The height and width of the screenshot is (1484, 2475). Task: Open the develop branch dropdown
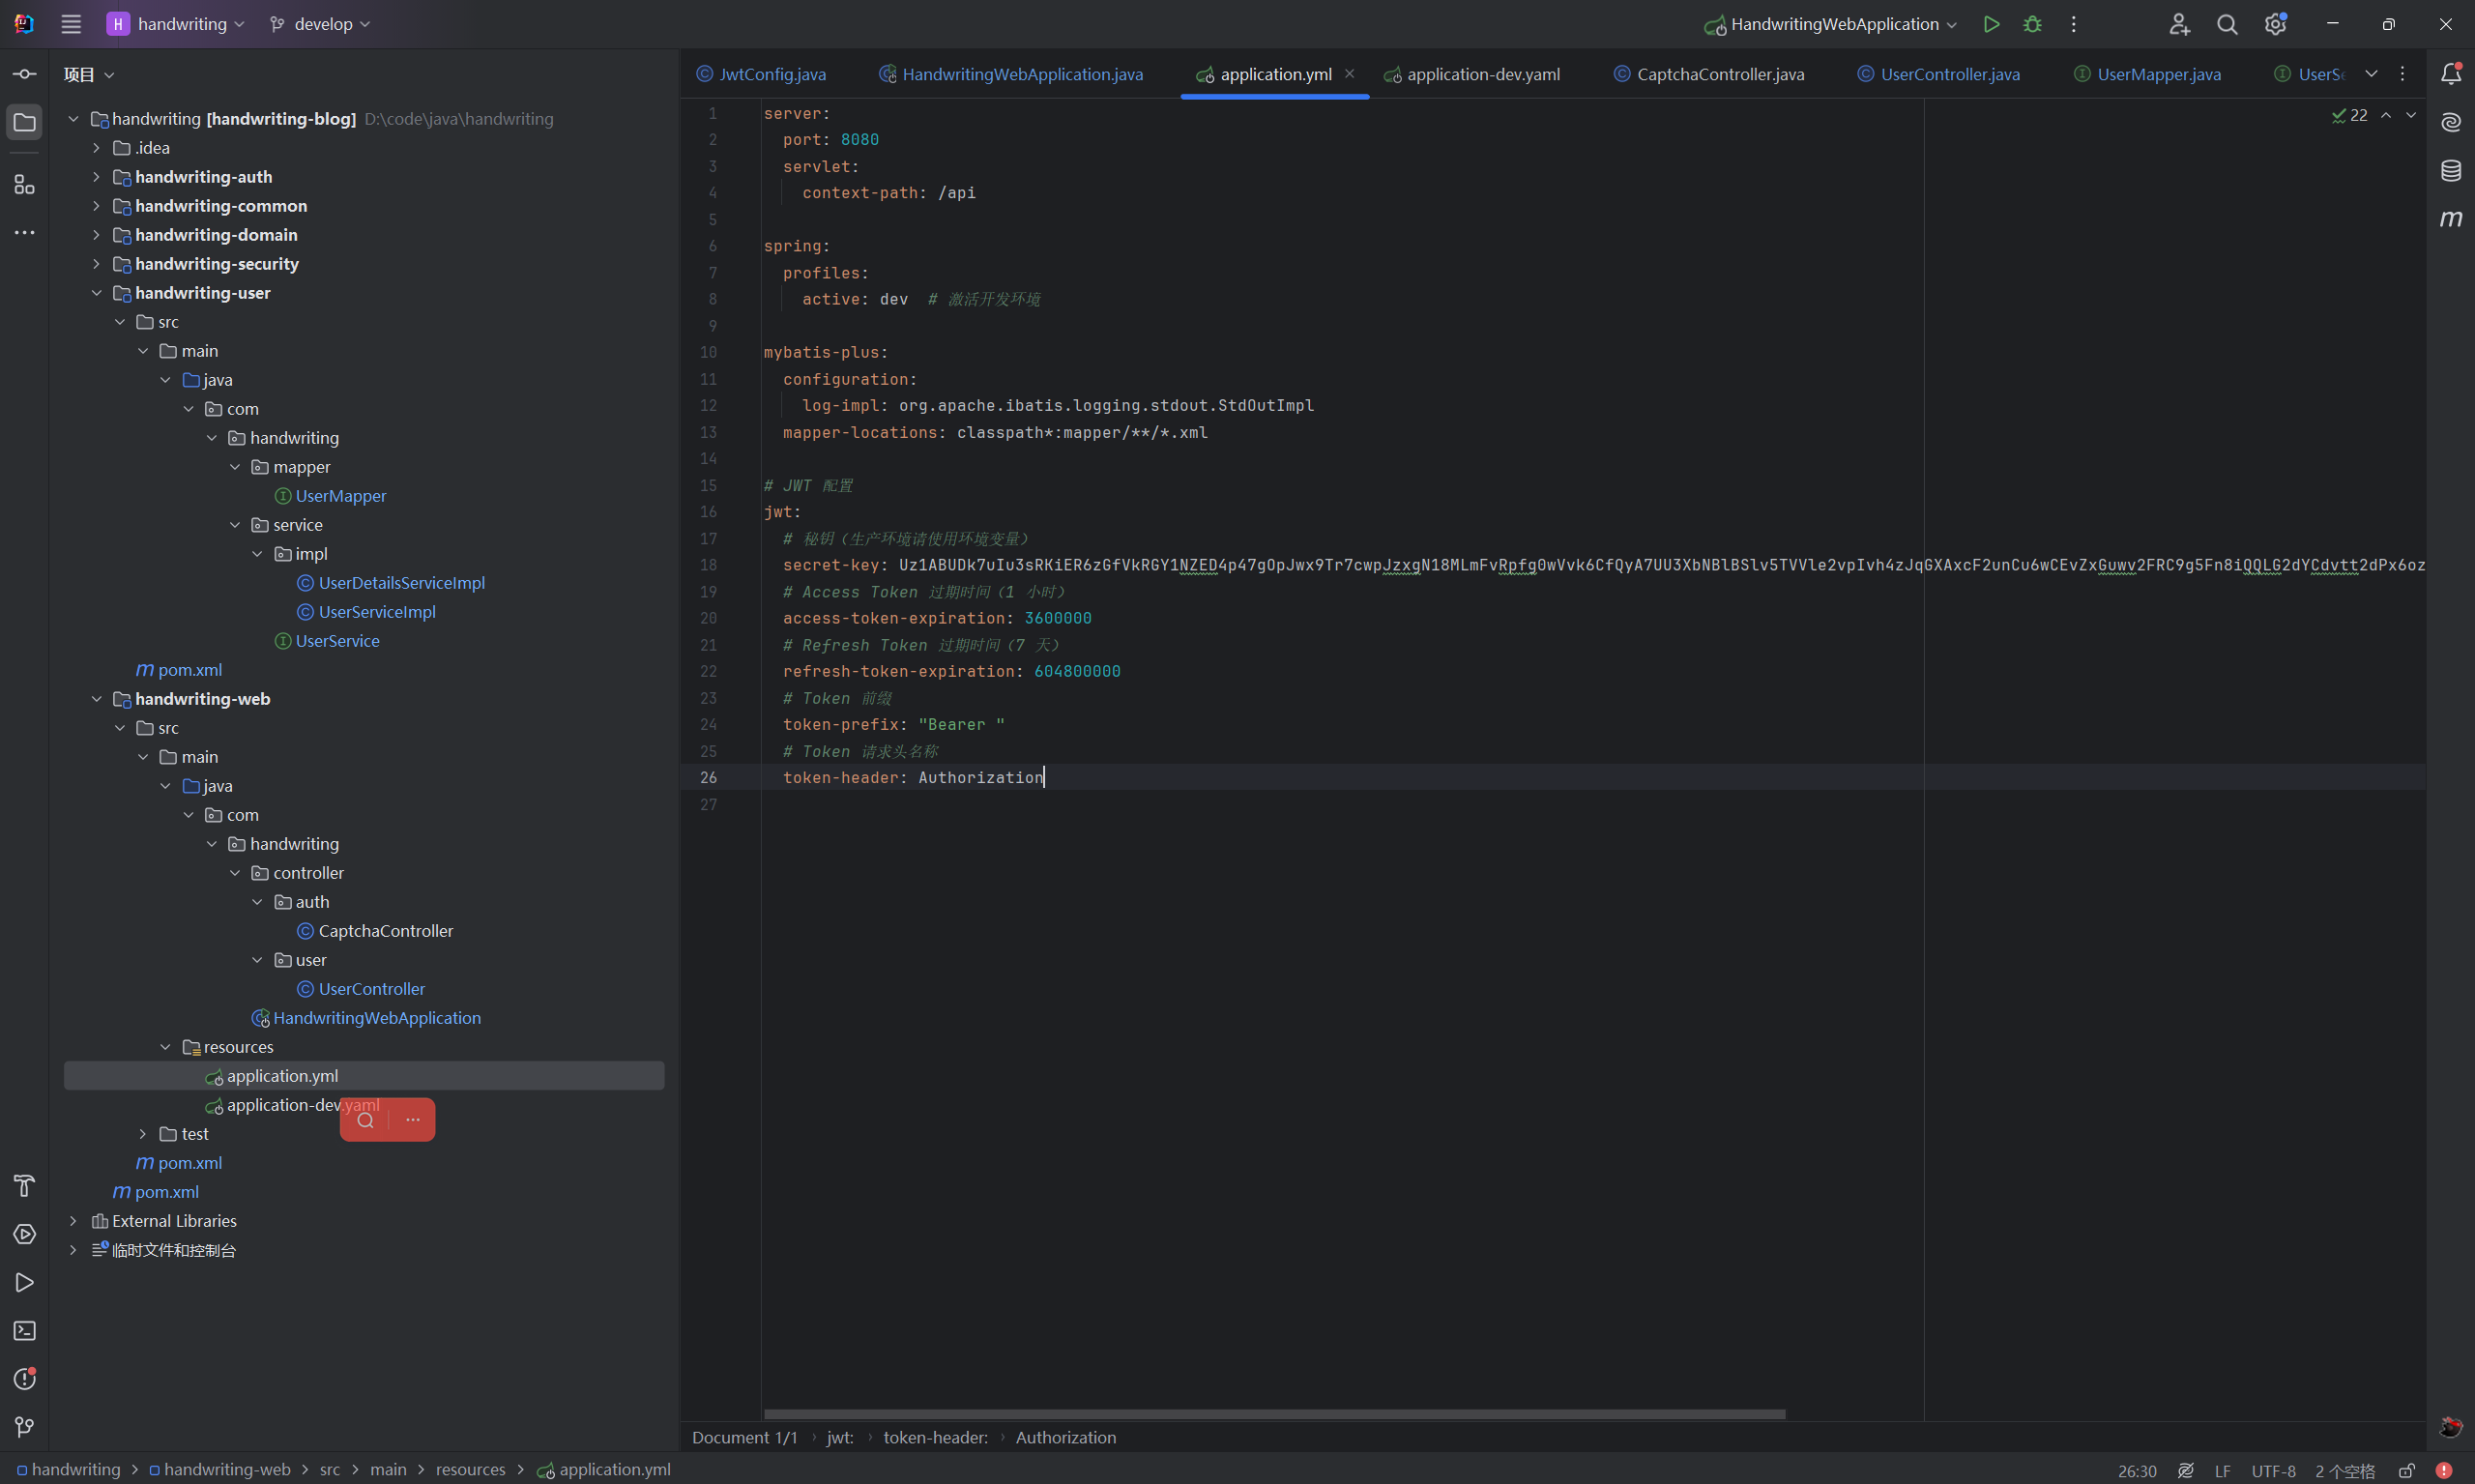point(320,24)
